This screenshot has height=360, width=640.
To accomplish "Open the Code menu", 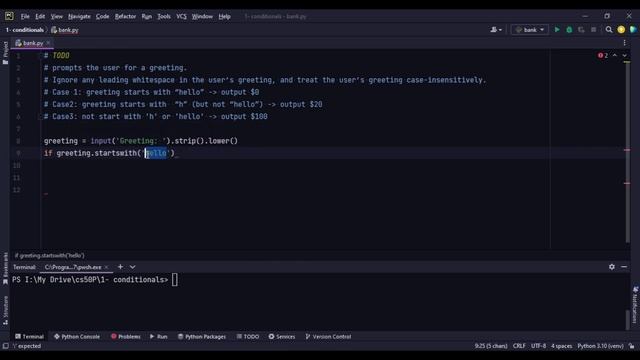I will tap(102, 16).
